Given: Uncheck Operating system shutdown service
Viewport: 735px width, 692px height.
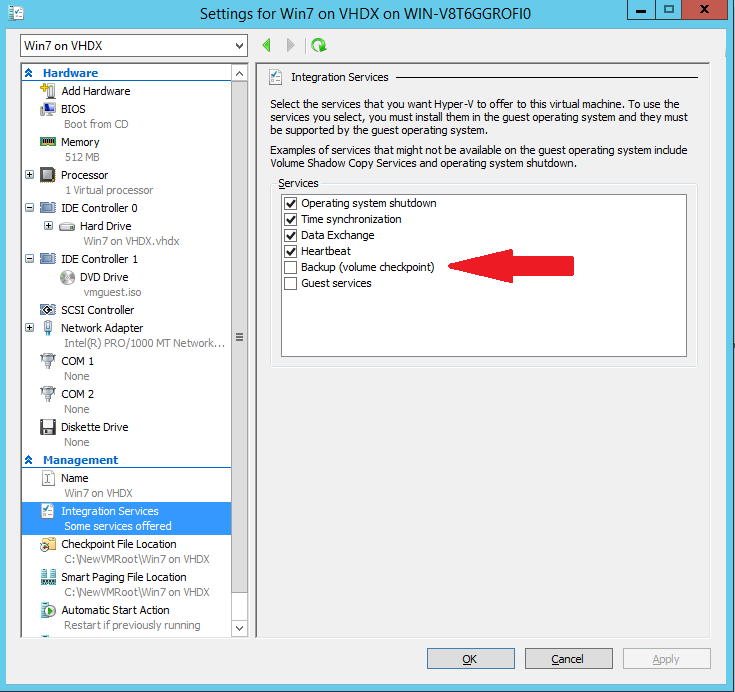Looking at the screenshot, I should click(x=291, y=203).
